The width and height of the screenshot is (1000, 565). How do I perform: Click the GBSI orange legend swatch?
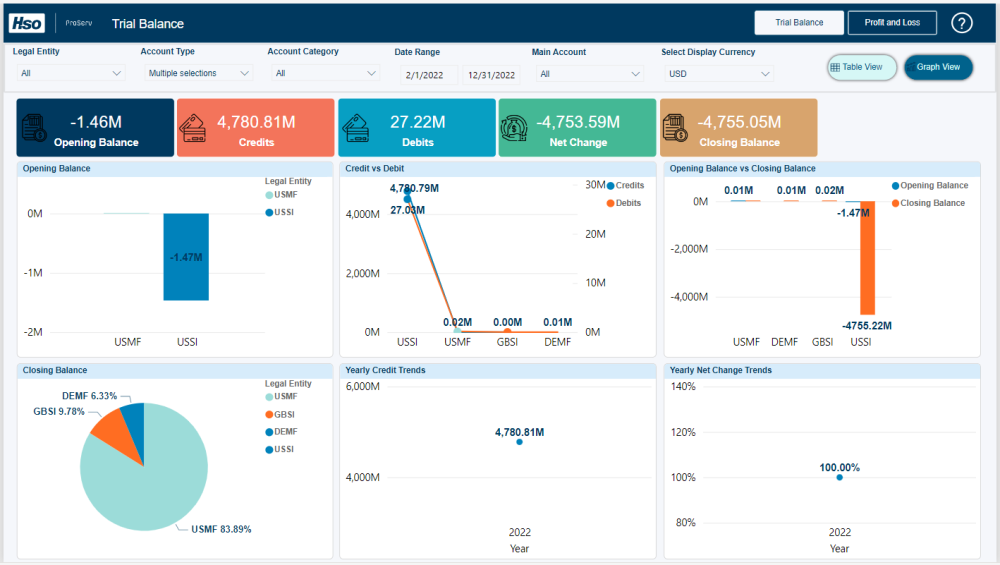(269, 415)
